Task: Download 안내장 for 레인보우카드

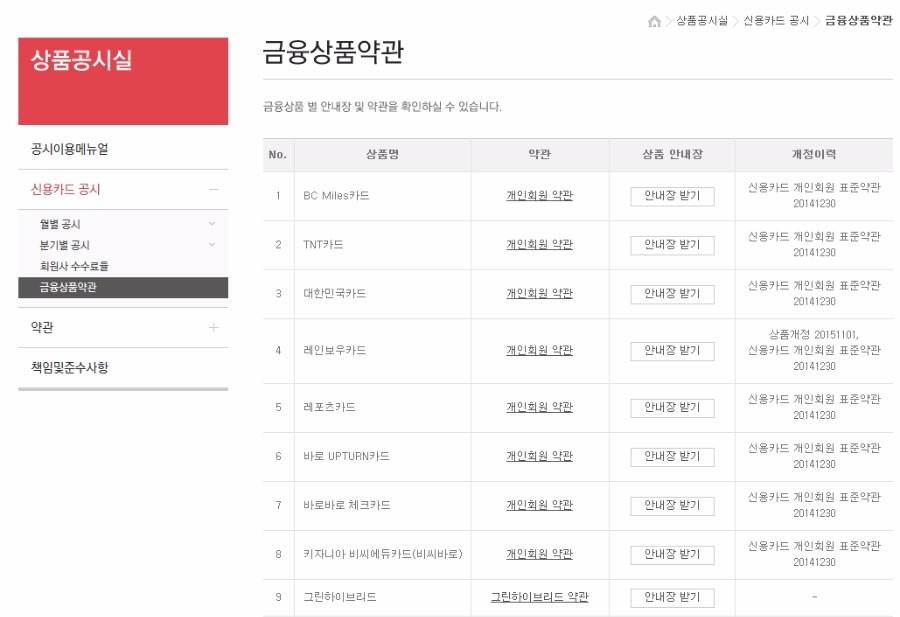Action: click(672, 351)
